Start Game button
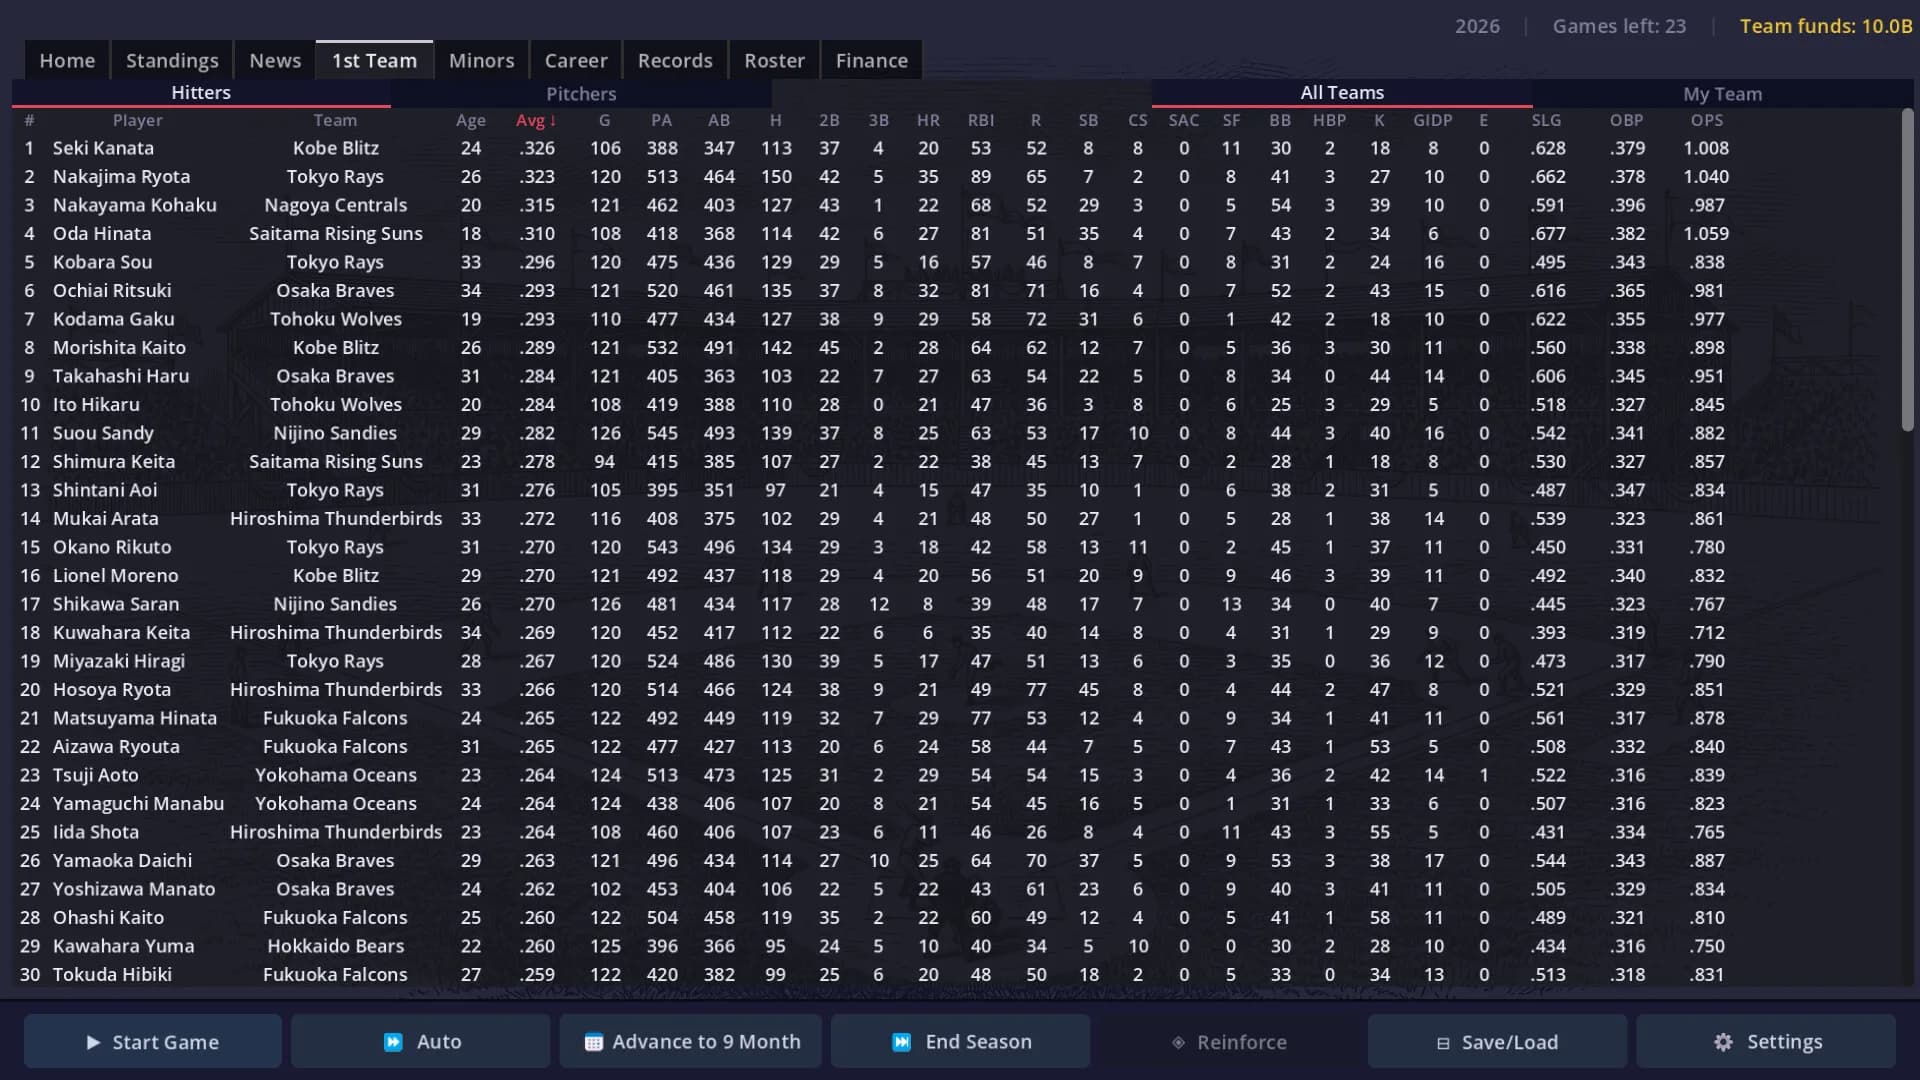 153,1042
